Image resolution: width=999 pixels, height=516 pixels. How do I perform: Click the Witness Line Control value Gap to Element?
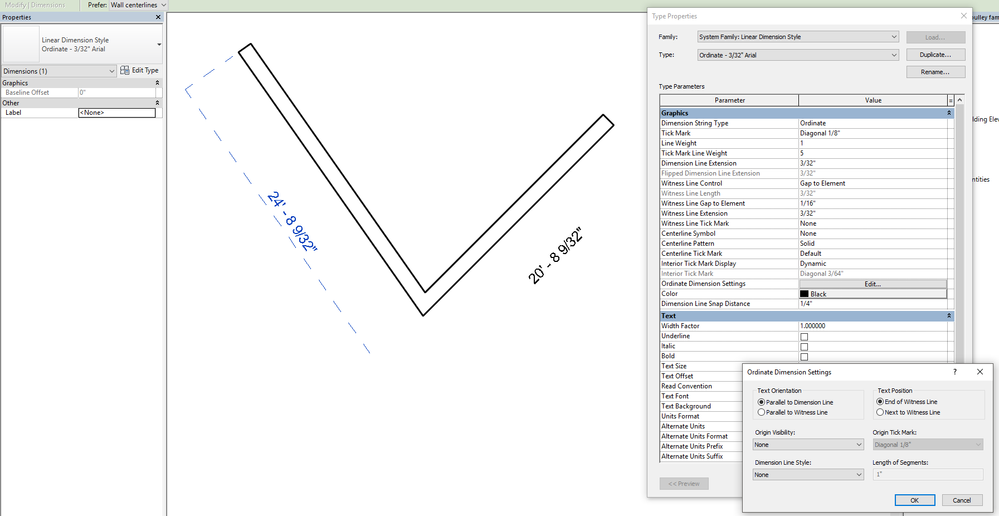873,183
